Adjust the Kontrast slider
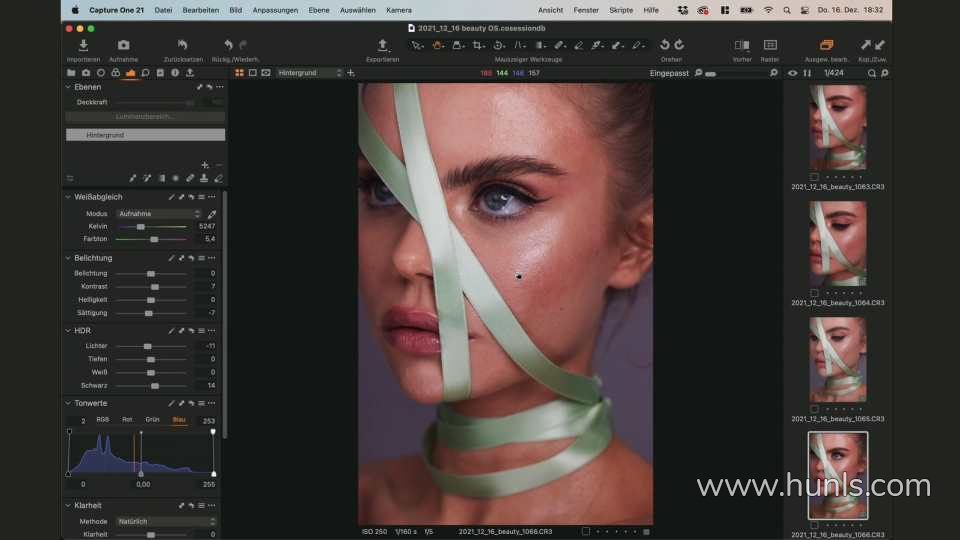The width and height of the screenshot is (960, 540). 154,286
